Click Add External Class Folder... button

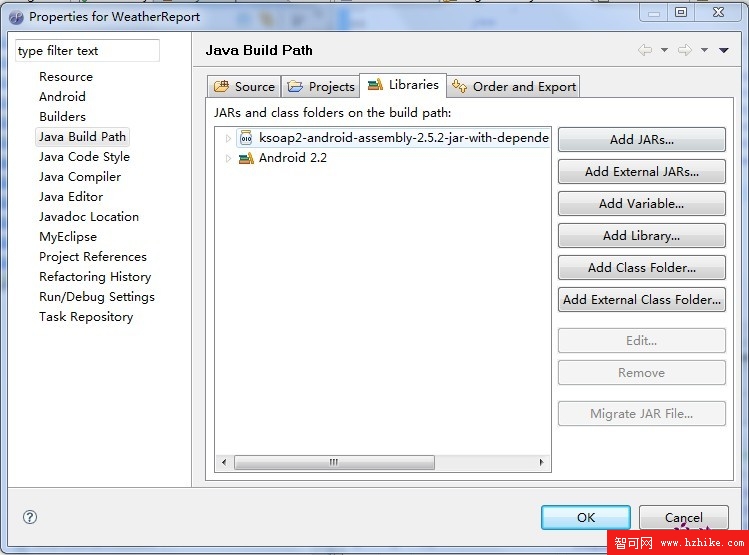click(642, 299)
